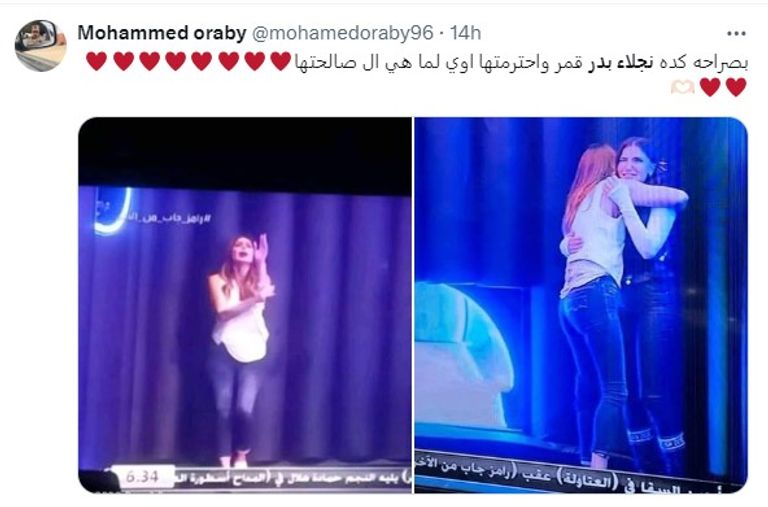The width and height of the screenshot is (768, 507).
Task: Open the @mohamedoraby96 handle link
Action: point(342,33)
